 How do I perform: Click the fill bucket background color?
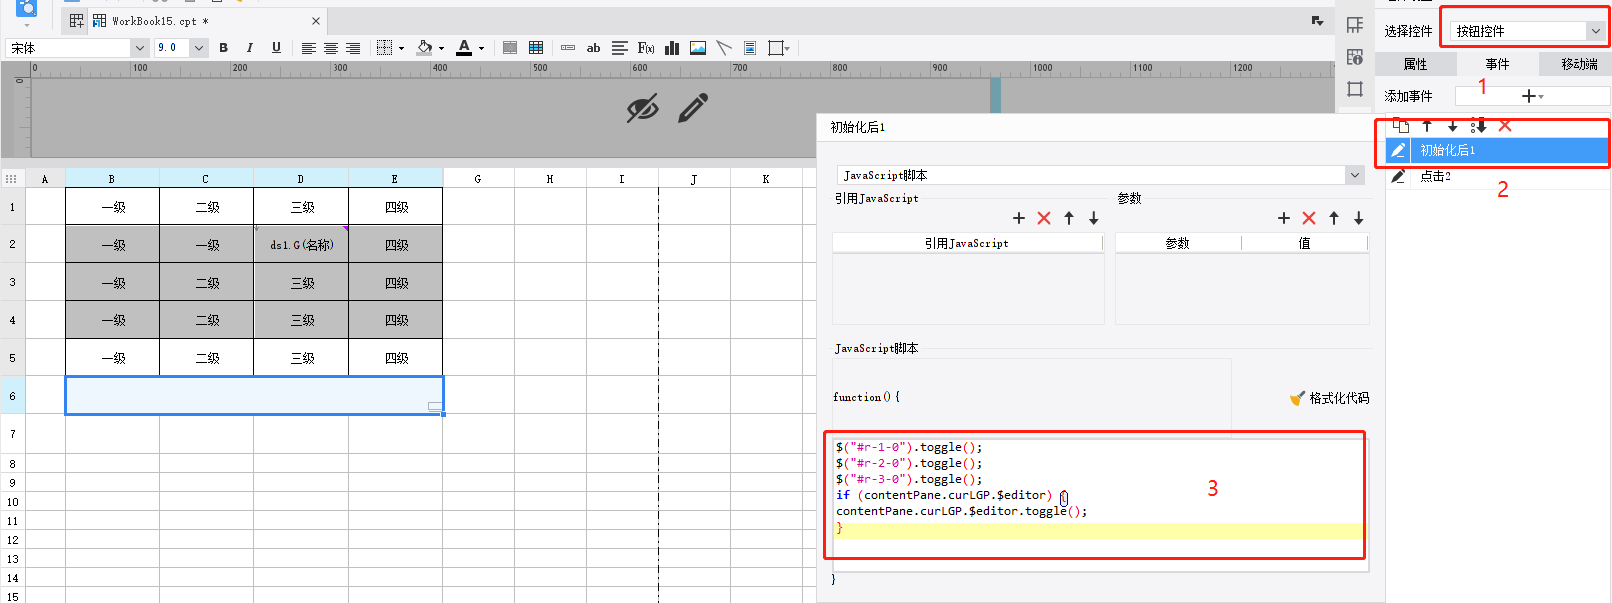pyautogui.click(x=425, y=47)
